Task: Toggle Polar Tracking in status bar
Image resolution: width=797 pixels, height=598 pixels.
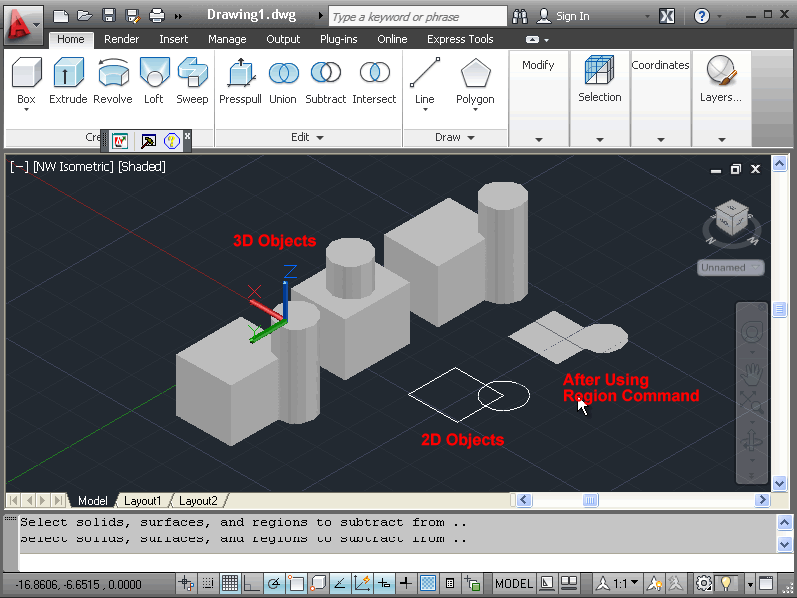Action: pos(274,583)
